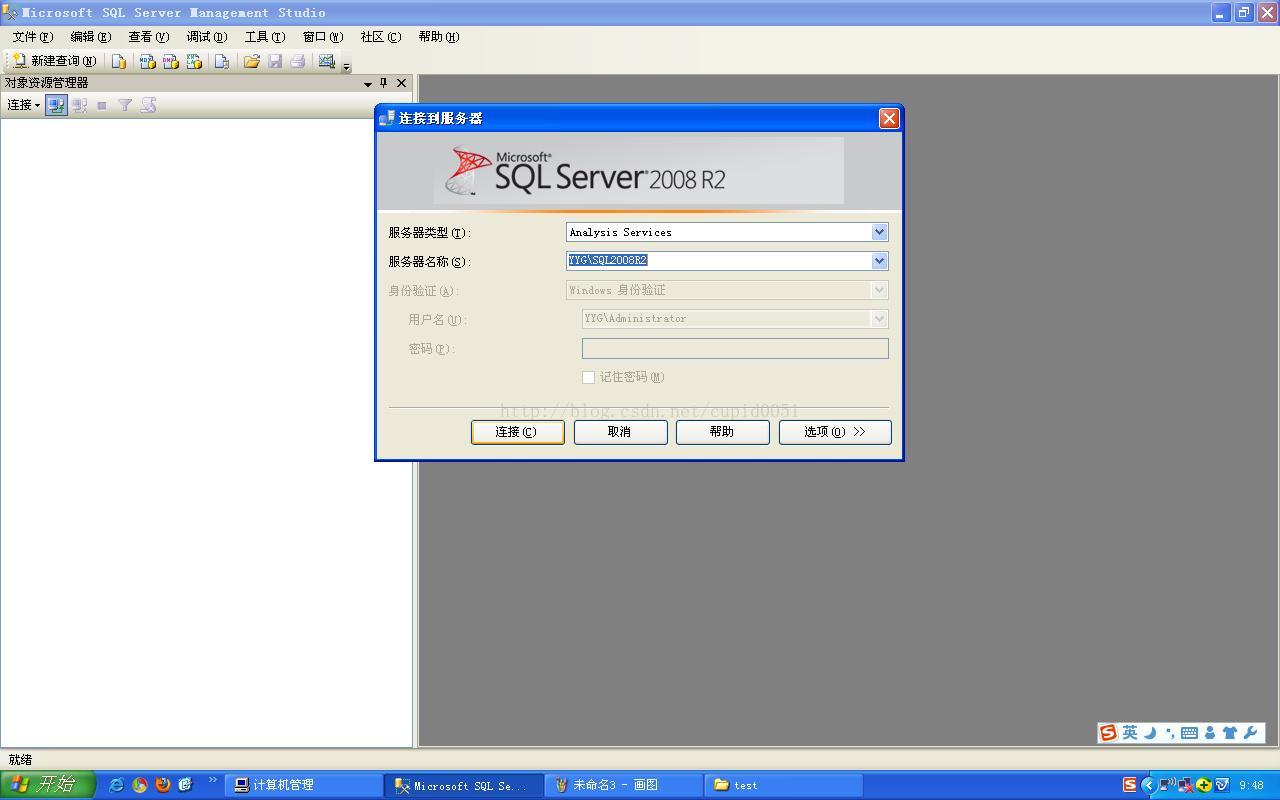The height and width of the screenshot is (800, 1280).
Task: Click the filter funnel icon in Object Explorer
Action: tap(125, 105)
